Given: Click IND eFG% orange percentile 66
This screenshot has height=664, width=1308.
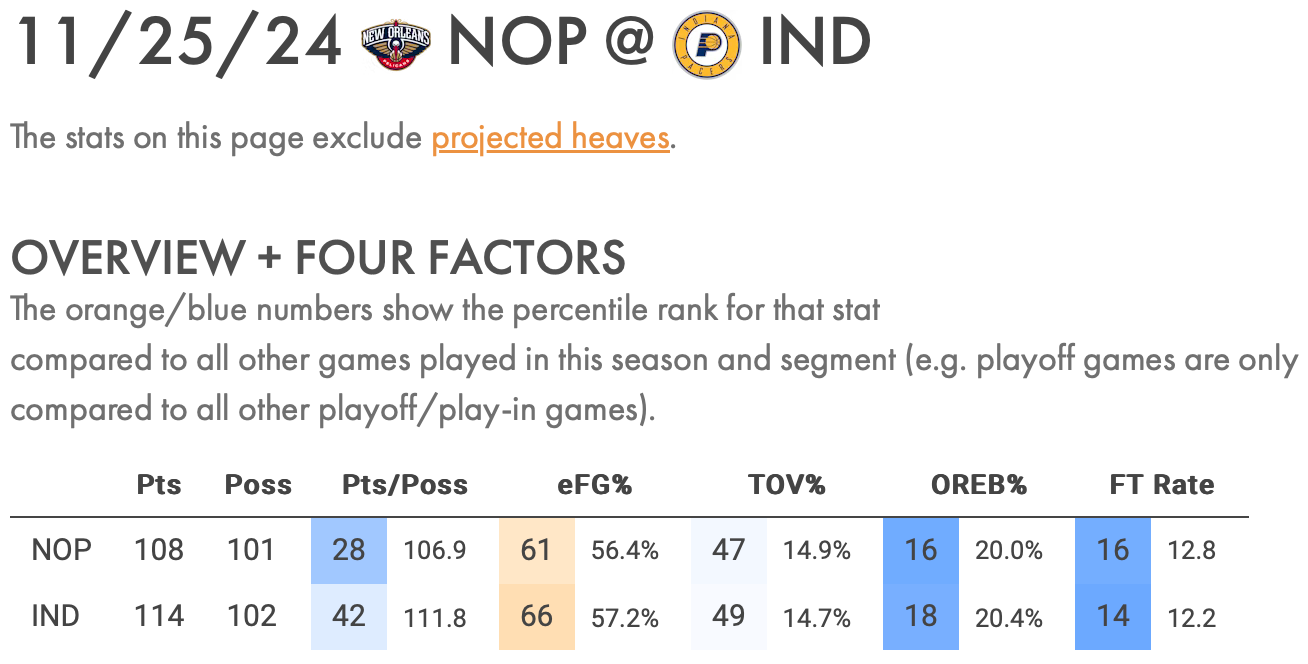Looking at the screenshot, I should [x=537, y=616].
